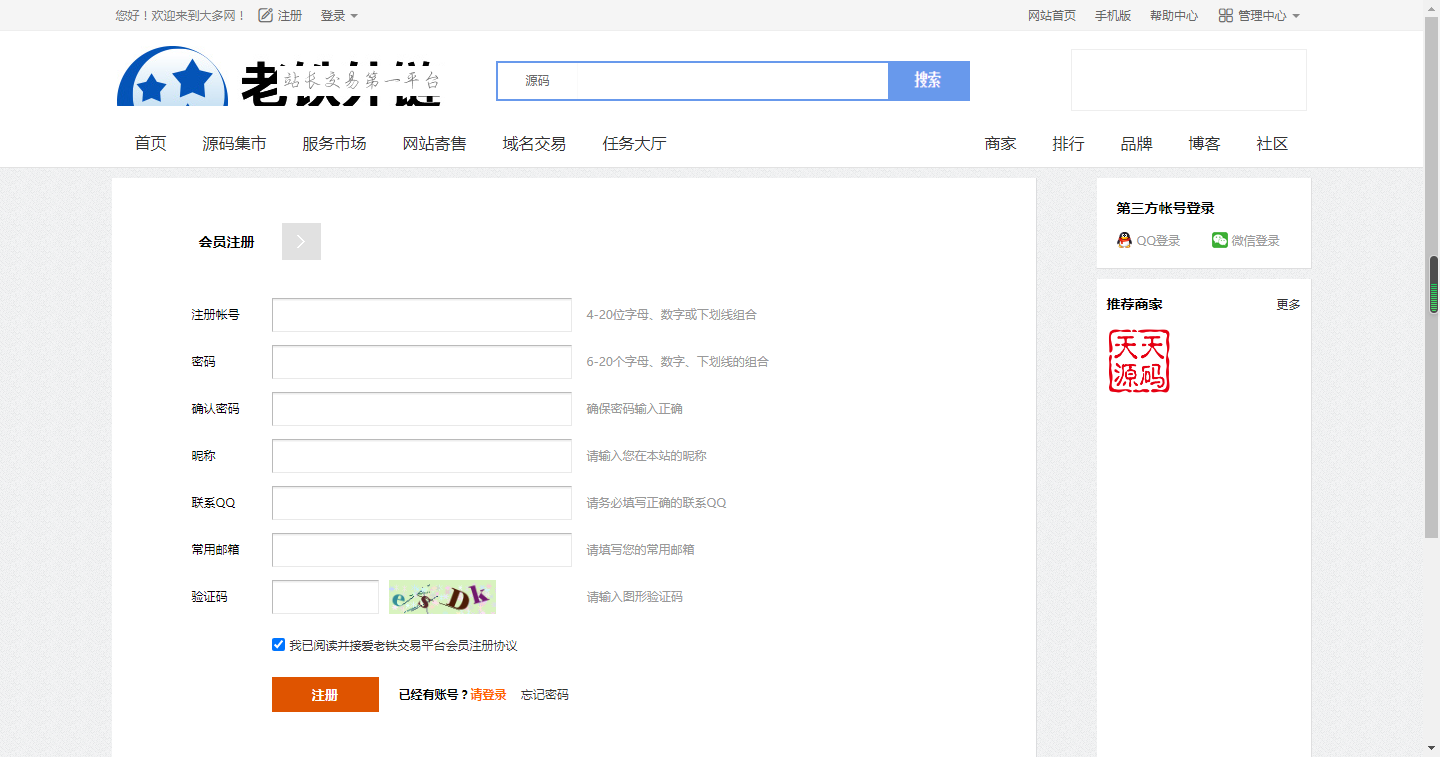Follow the 请登录 link
Image resolution: width=1440 pixels, height=757 pixels.
[488, 695]
